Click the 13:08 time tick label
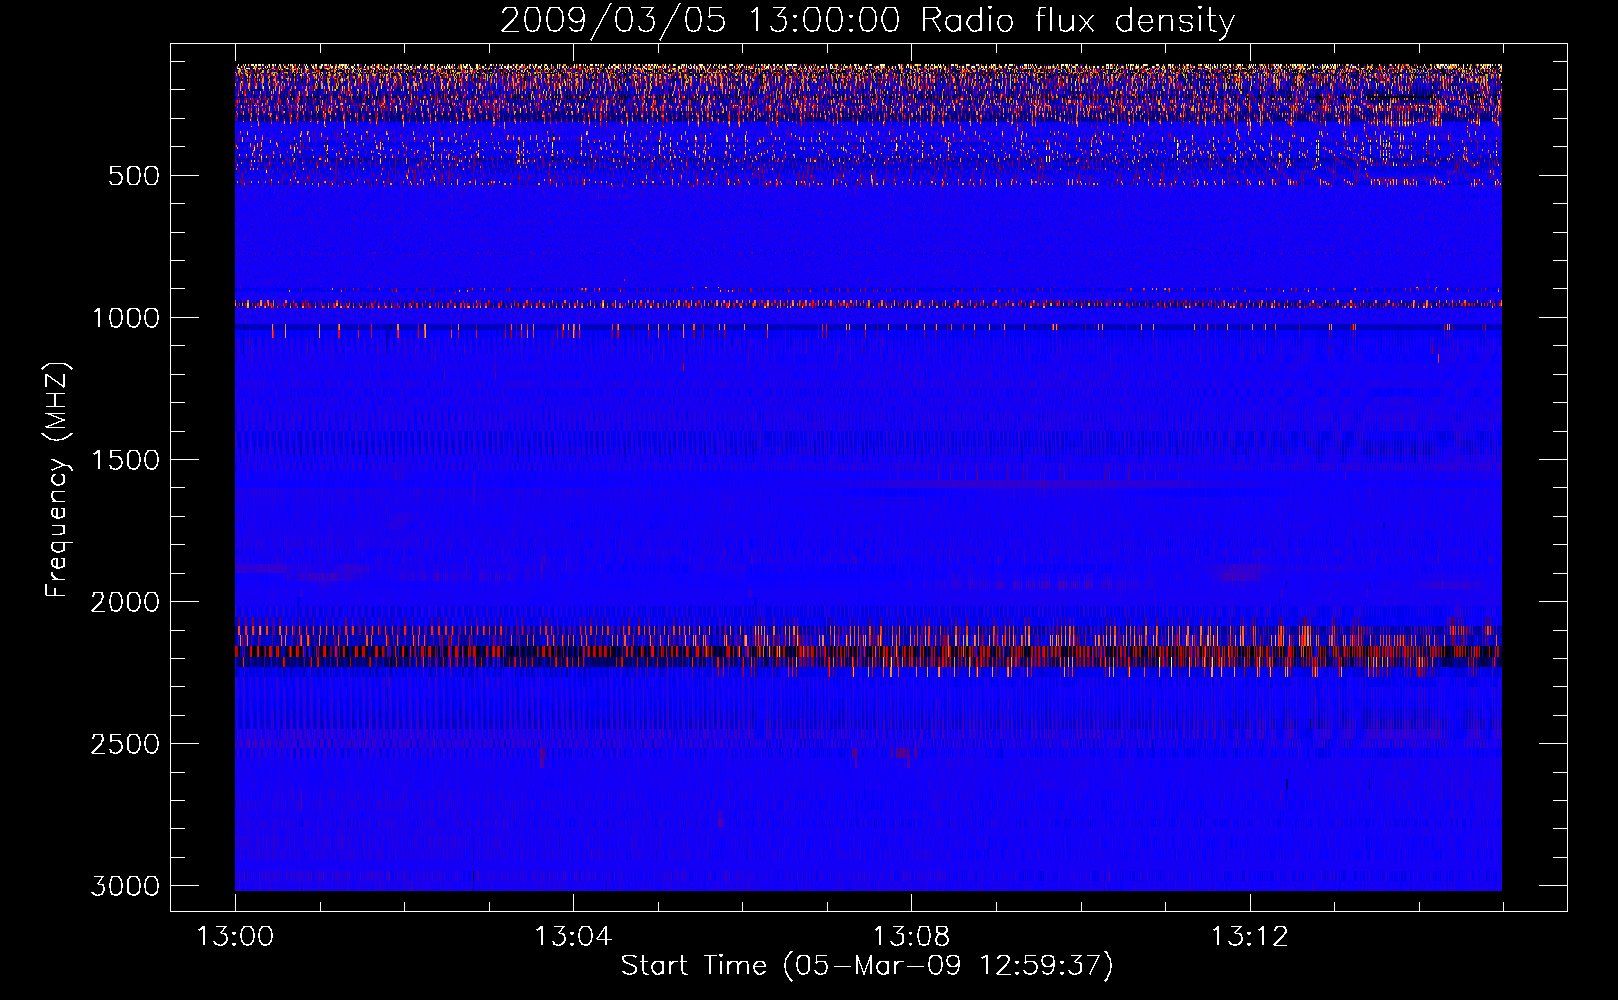 pyautogui.click(x=911, y=937)
